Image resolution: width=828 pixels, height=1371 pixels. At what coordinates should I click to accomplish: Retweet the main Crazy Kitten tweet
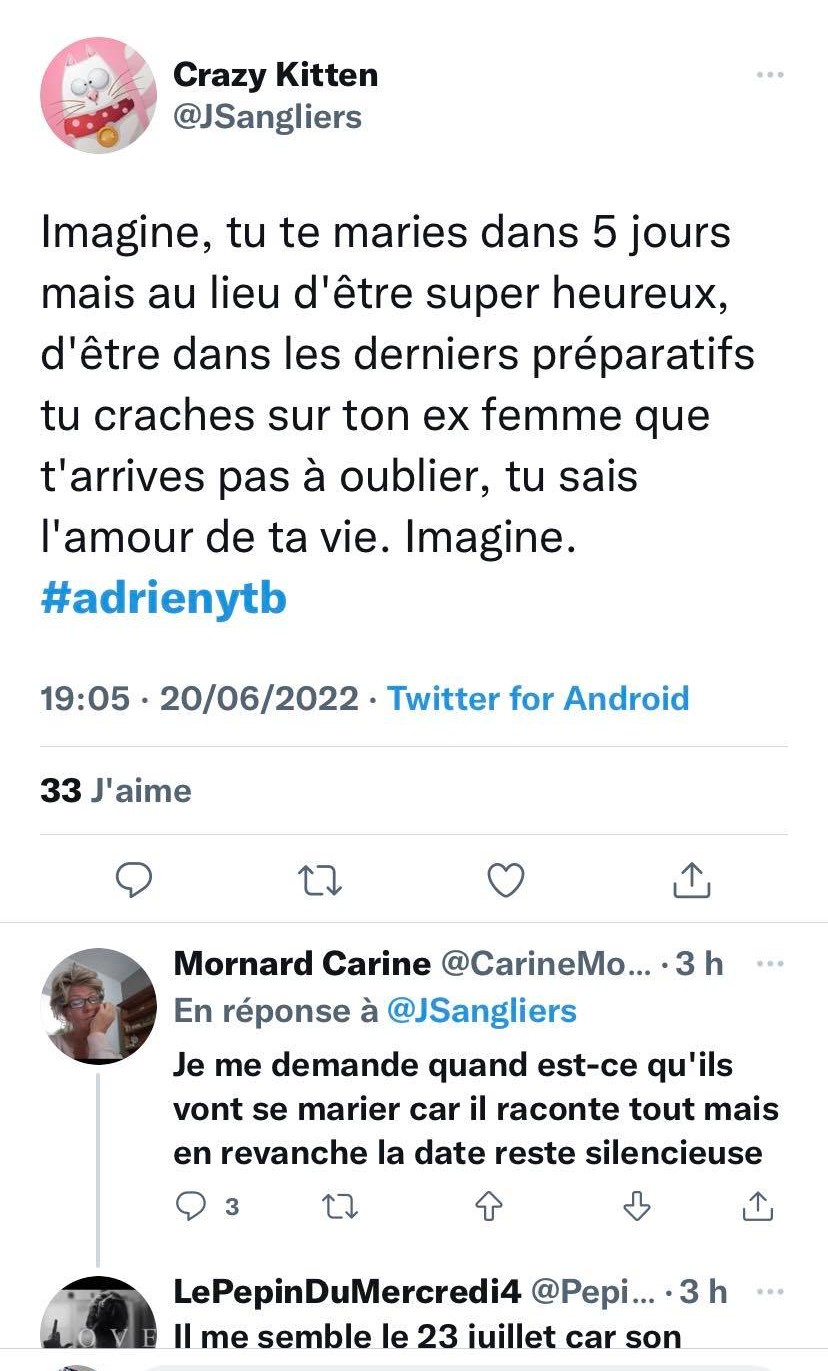pyautogui.click(x=320, y=880)
